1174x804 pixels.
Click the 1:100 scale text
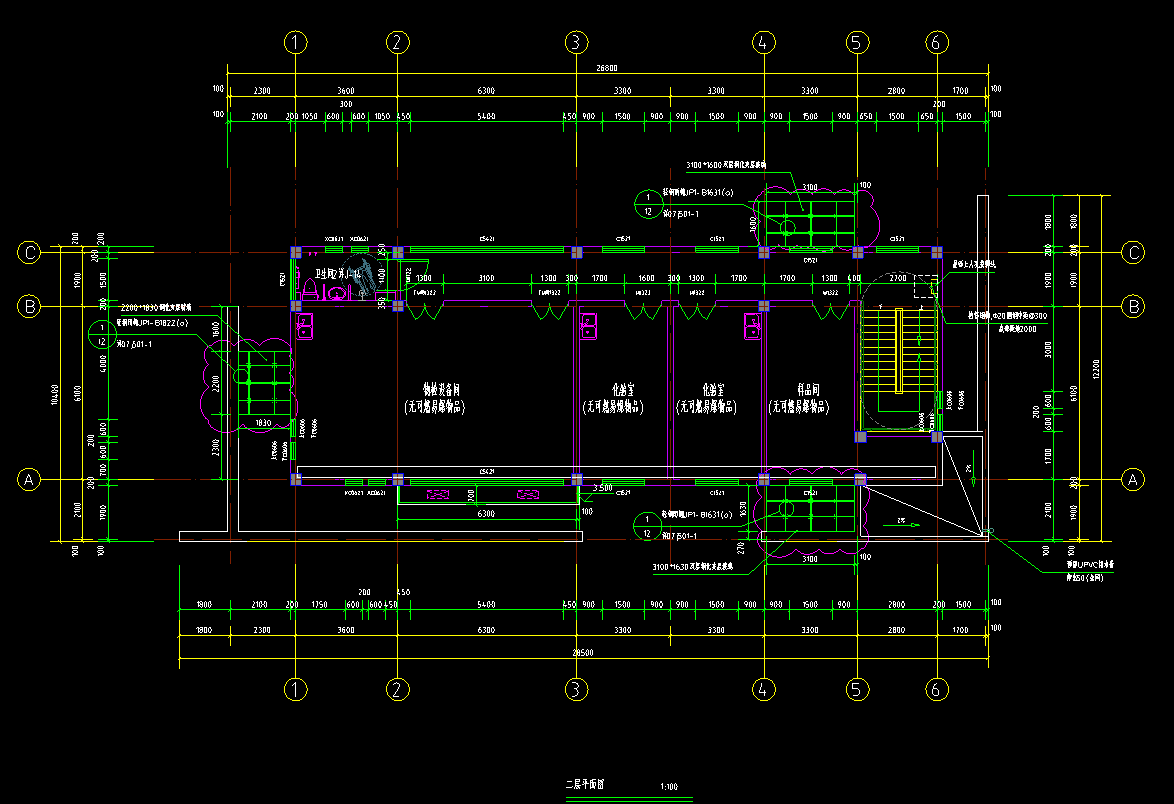coord(669,787)
